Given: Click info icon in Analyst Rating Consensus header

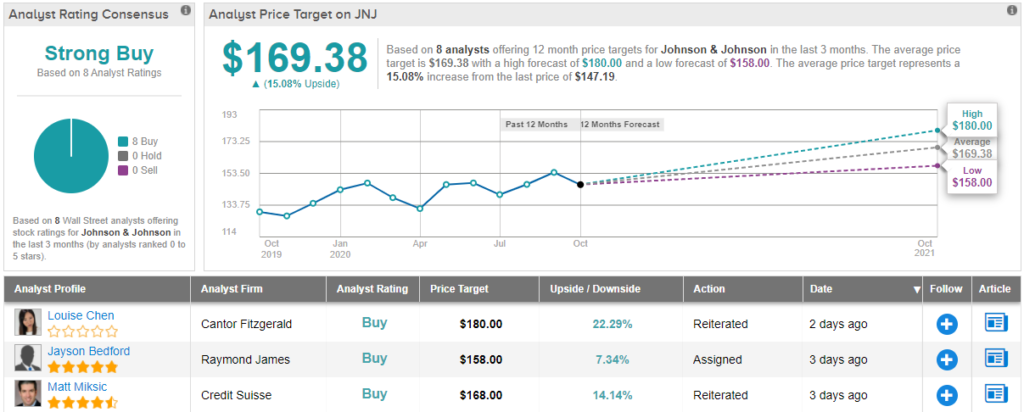Looking at the screenshot, I should tap(185, 11).
